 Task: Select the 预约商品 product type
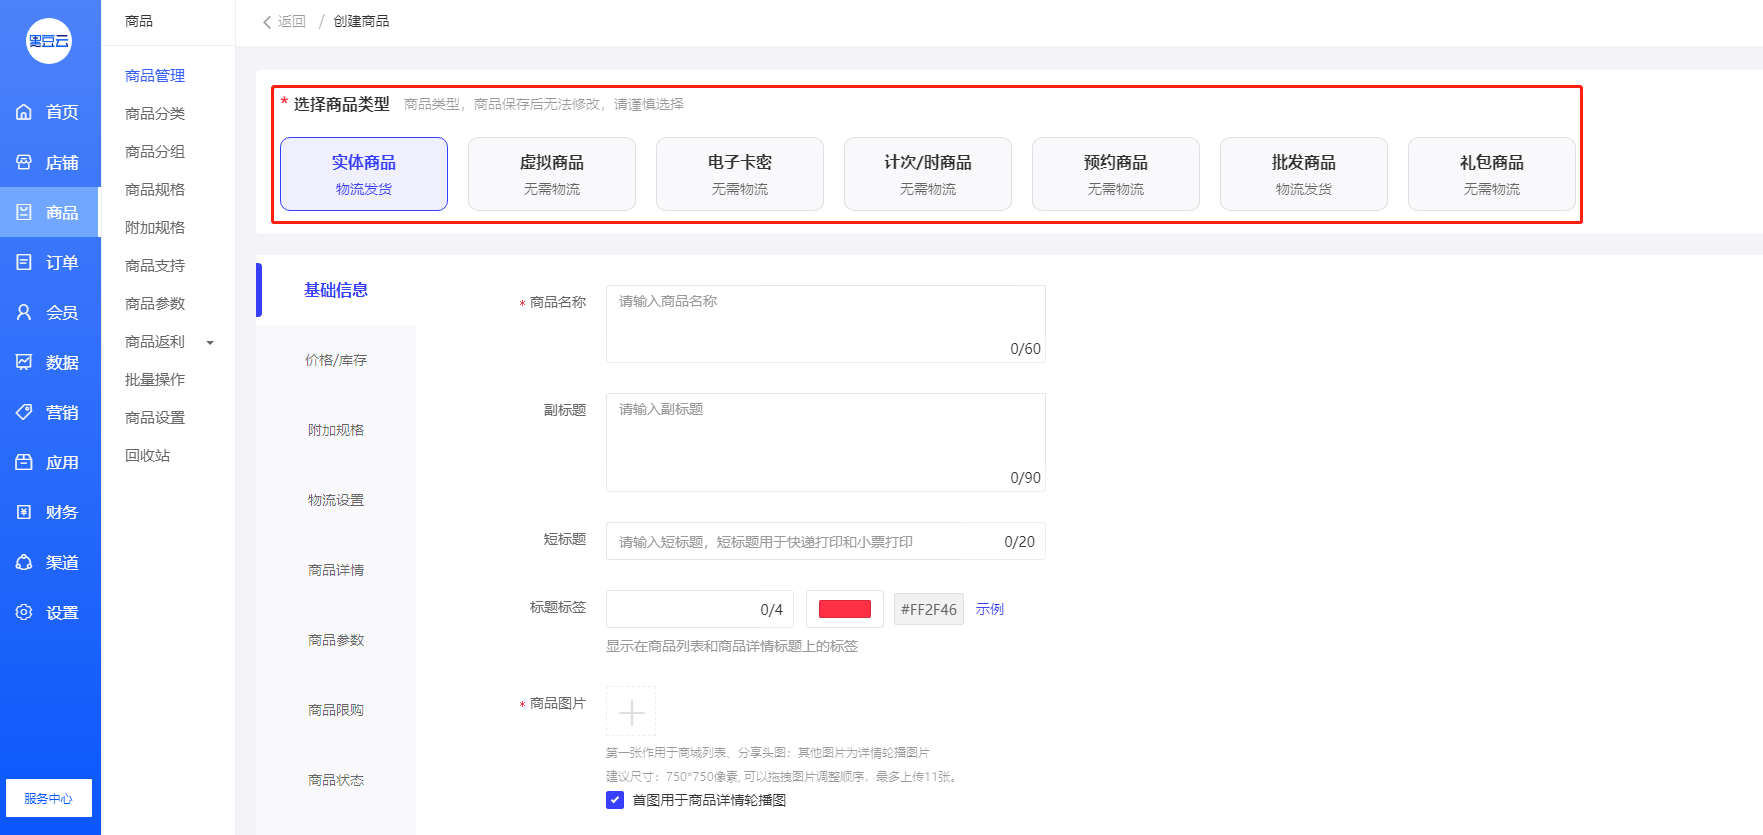[1116, 174]
